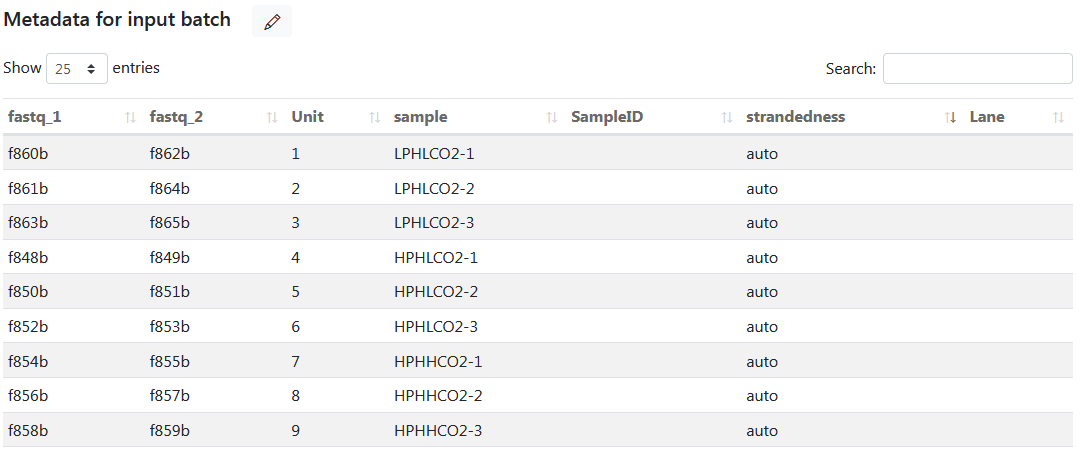
Task: Click the strandedness column header label
Action: pyautogui.click(x=795, y=117)
